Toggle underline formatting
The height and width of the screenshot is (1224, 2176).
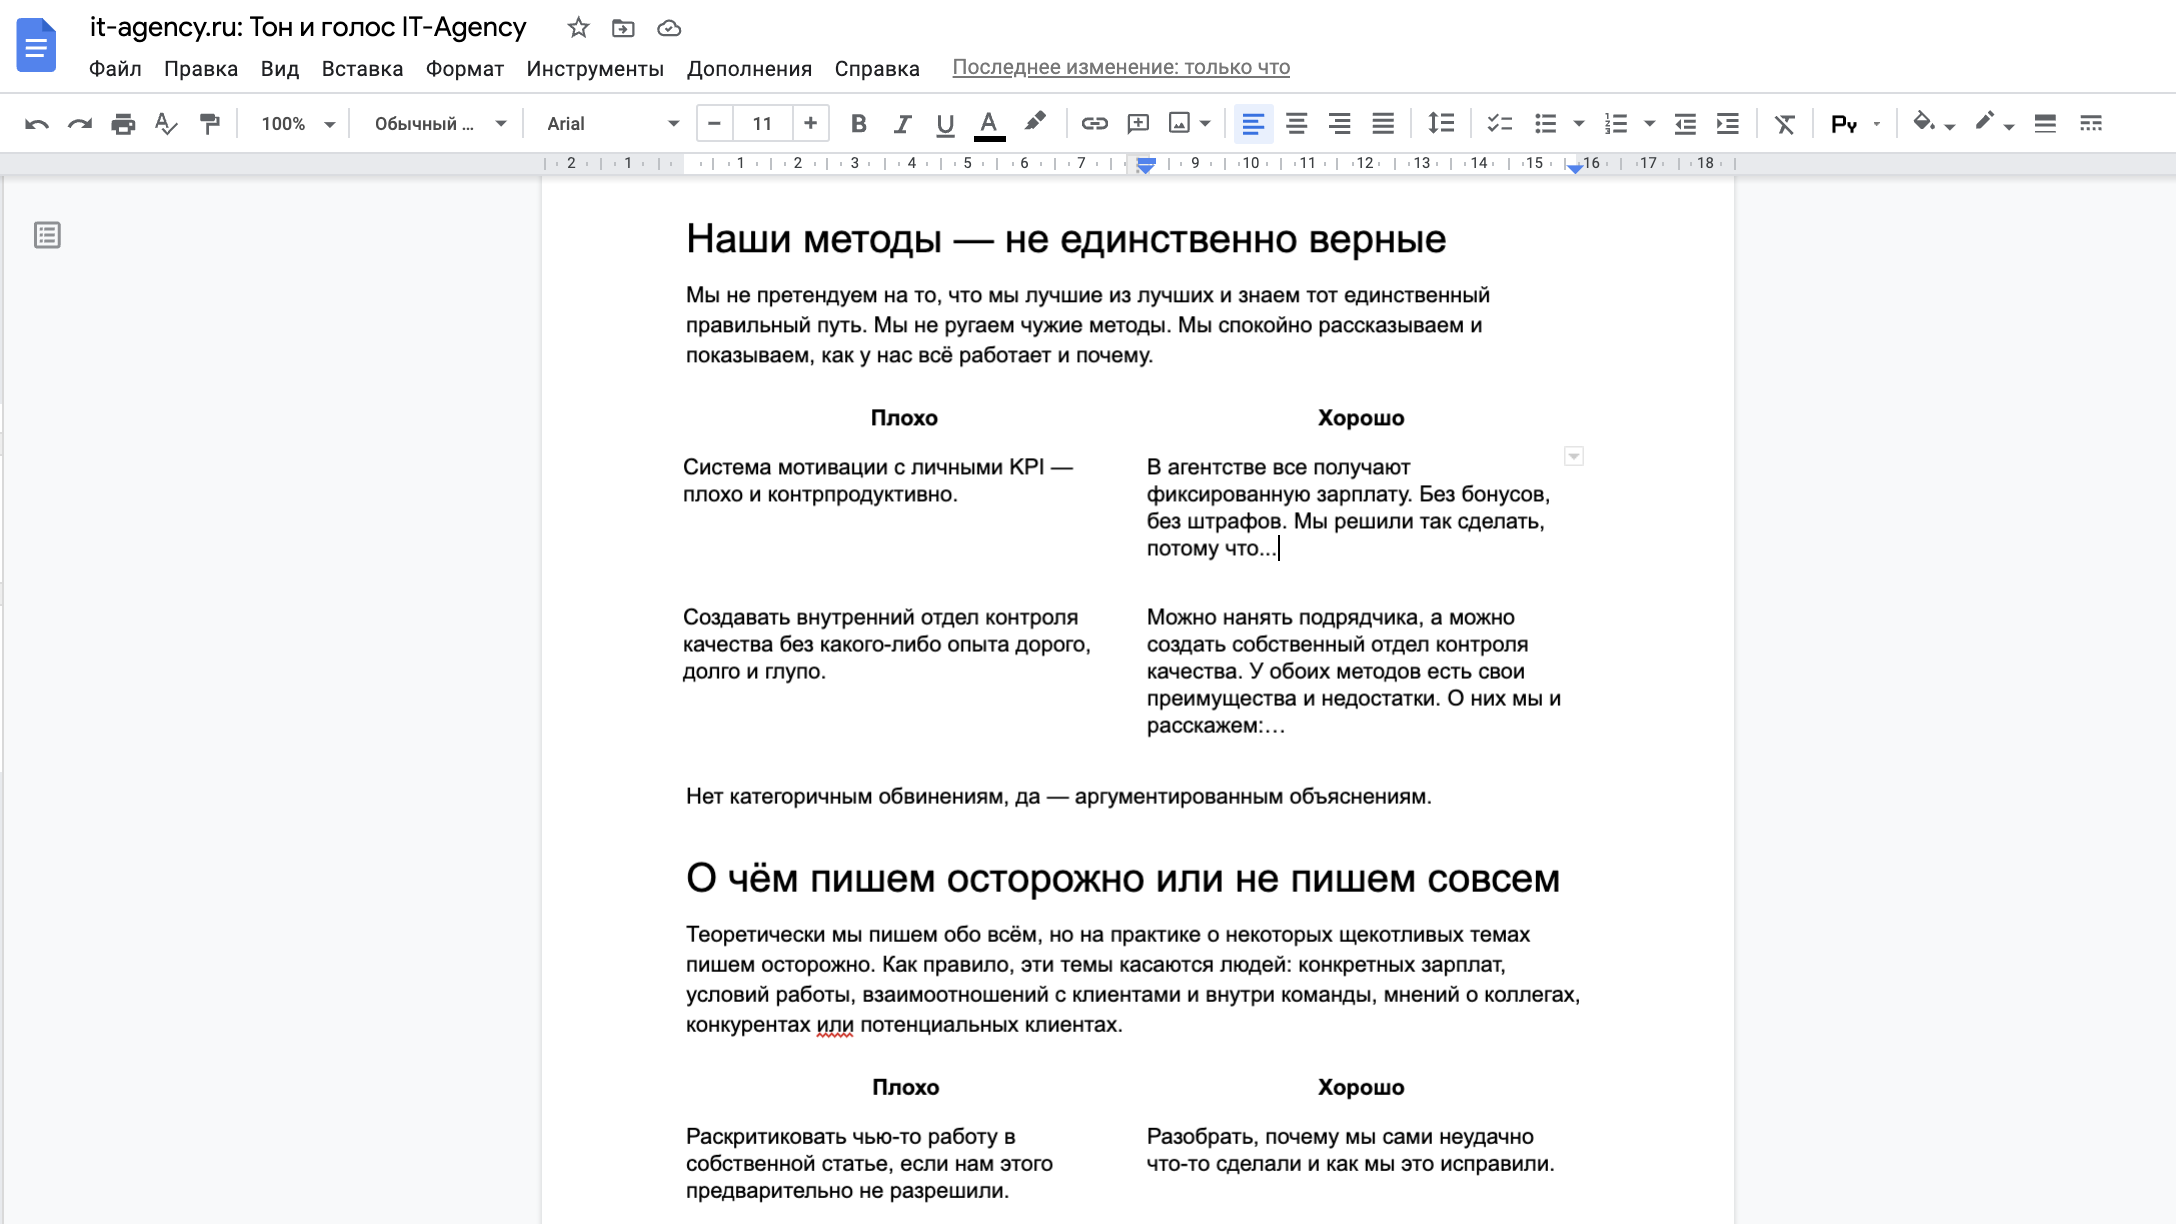945,124
